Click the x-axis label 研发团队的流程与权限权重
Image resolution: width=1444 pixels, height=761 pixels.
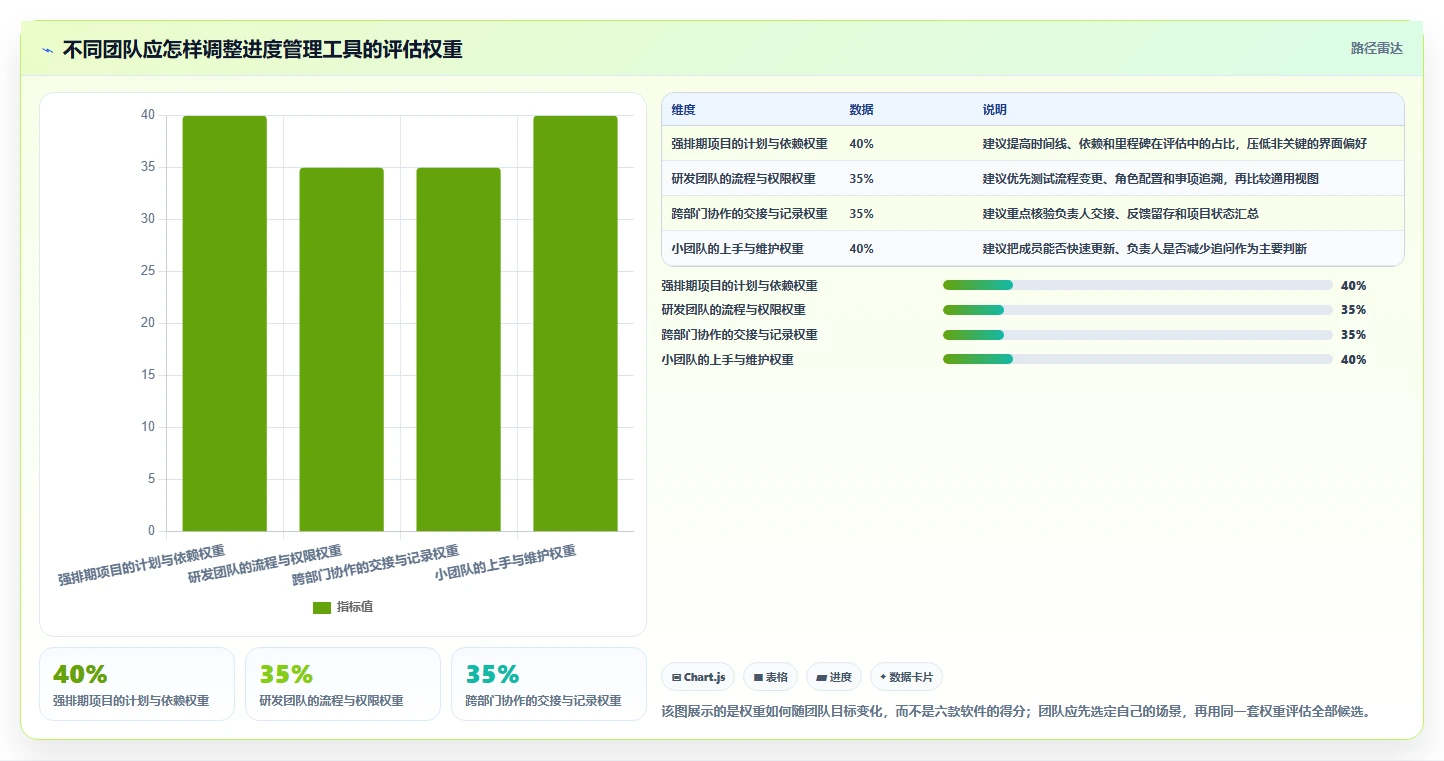[265, 565]
